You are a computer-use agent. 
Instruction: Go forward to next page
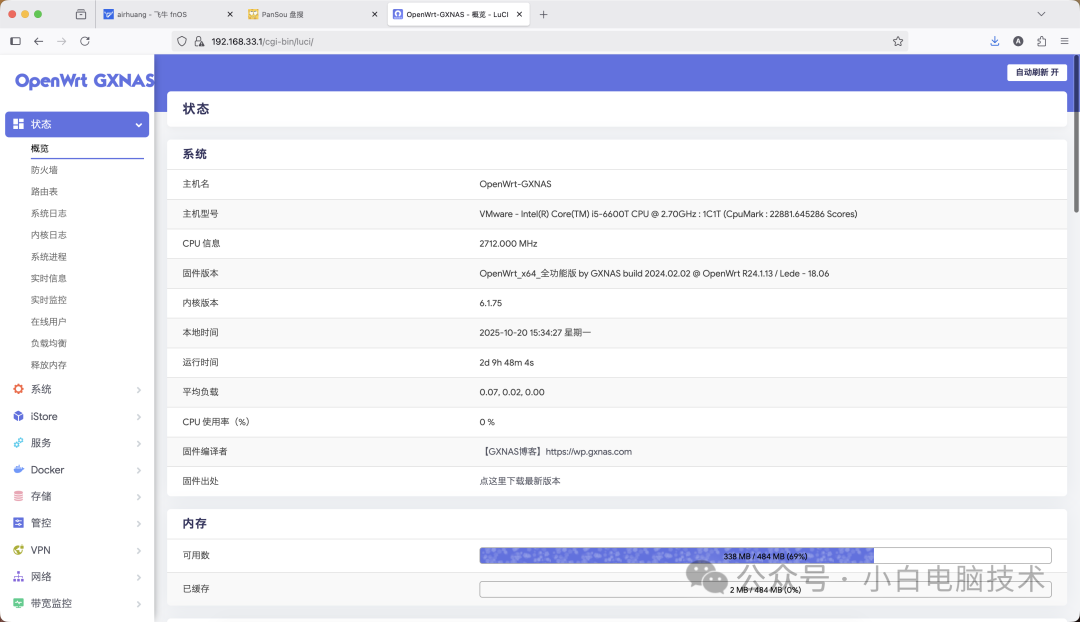pyautogui.click(x=61, y=41)
